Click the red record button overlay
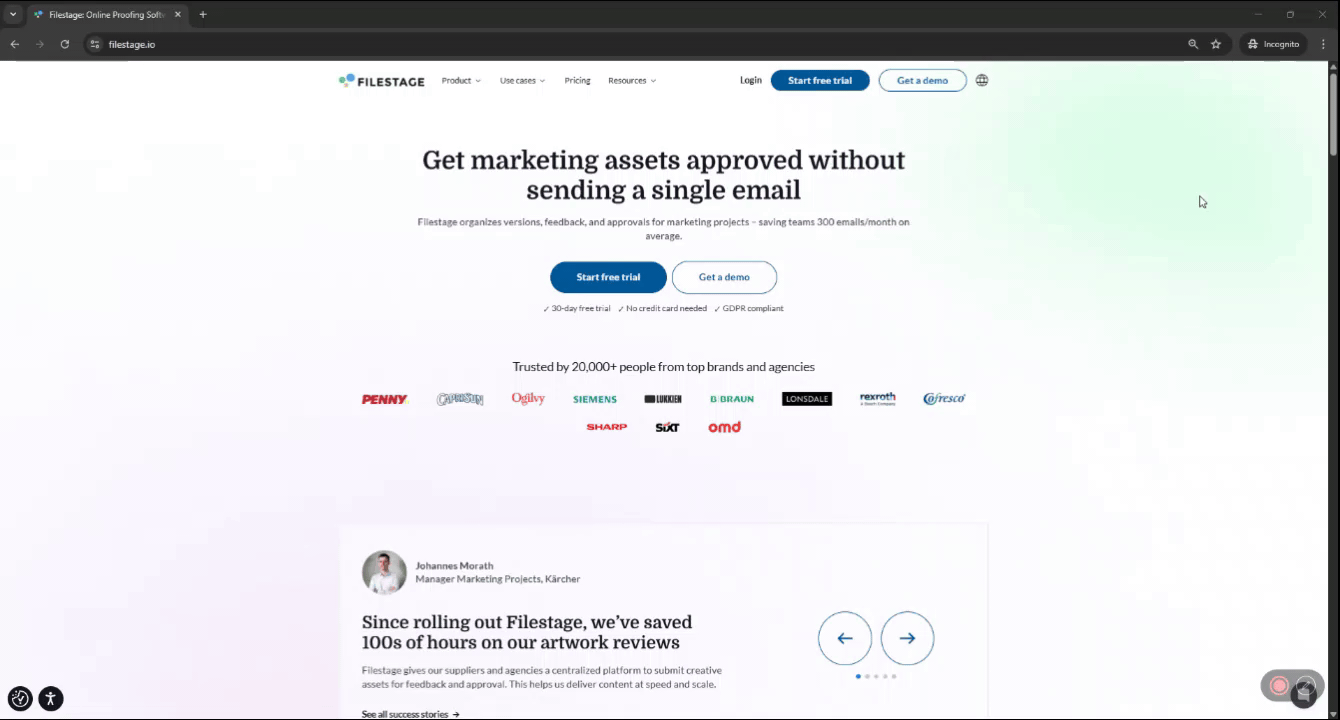The height and width of the screenshot is (720, 1340). click(x=1279, y=685)
